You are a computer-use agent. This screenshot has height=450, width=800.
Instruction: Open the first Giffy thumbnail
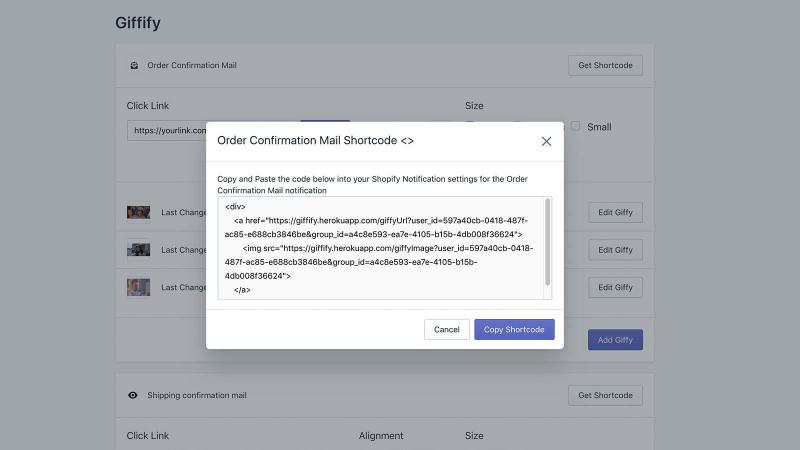tap(138, 212)
